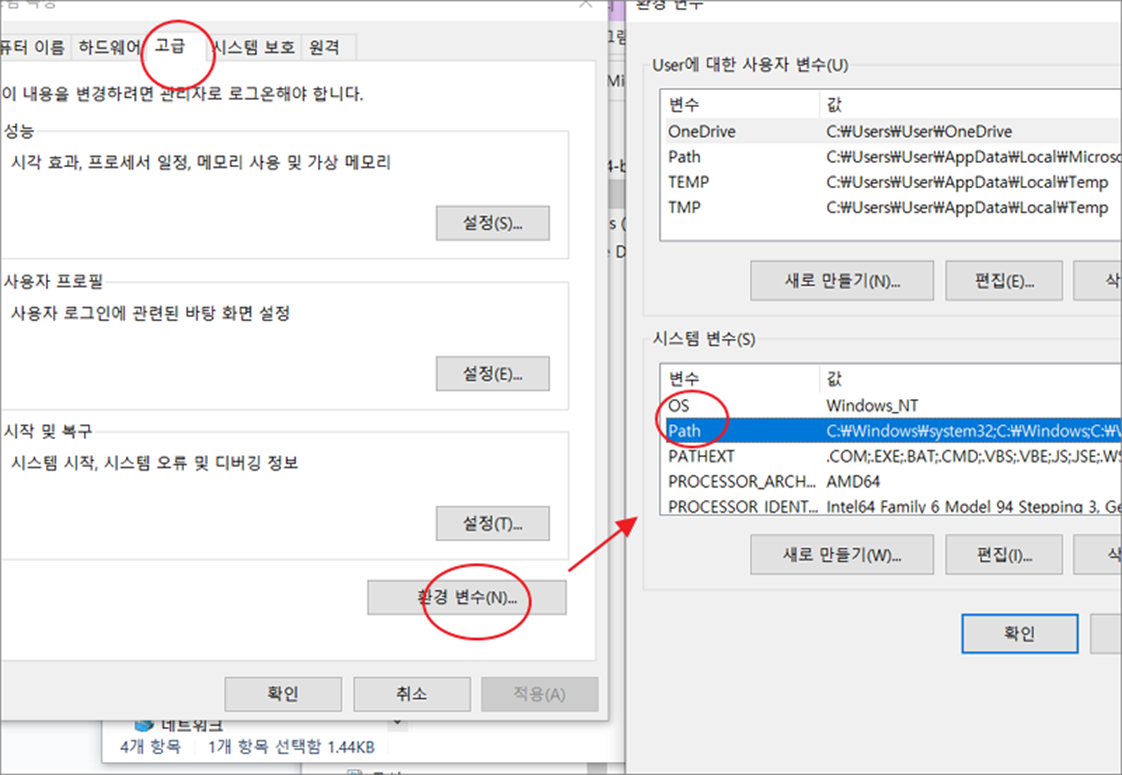This screenshot has width=1122, height=775.
Task: Open the 하드웨어 tab
Action: click(x=109, y=47)
